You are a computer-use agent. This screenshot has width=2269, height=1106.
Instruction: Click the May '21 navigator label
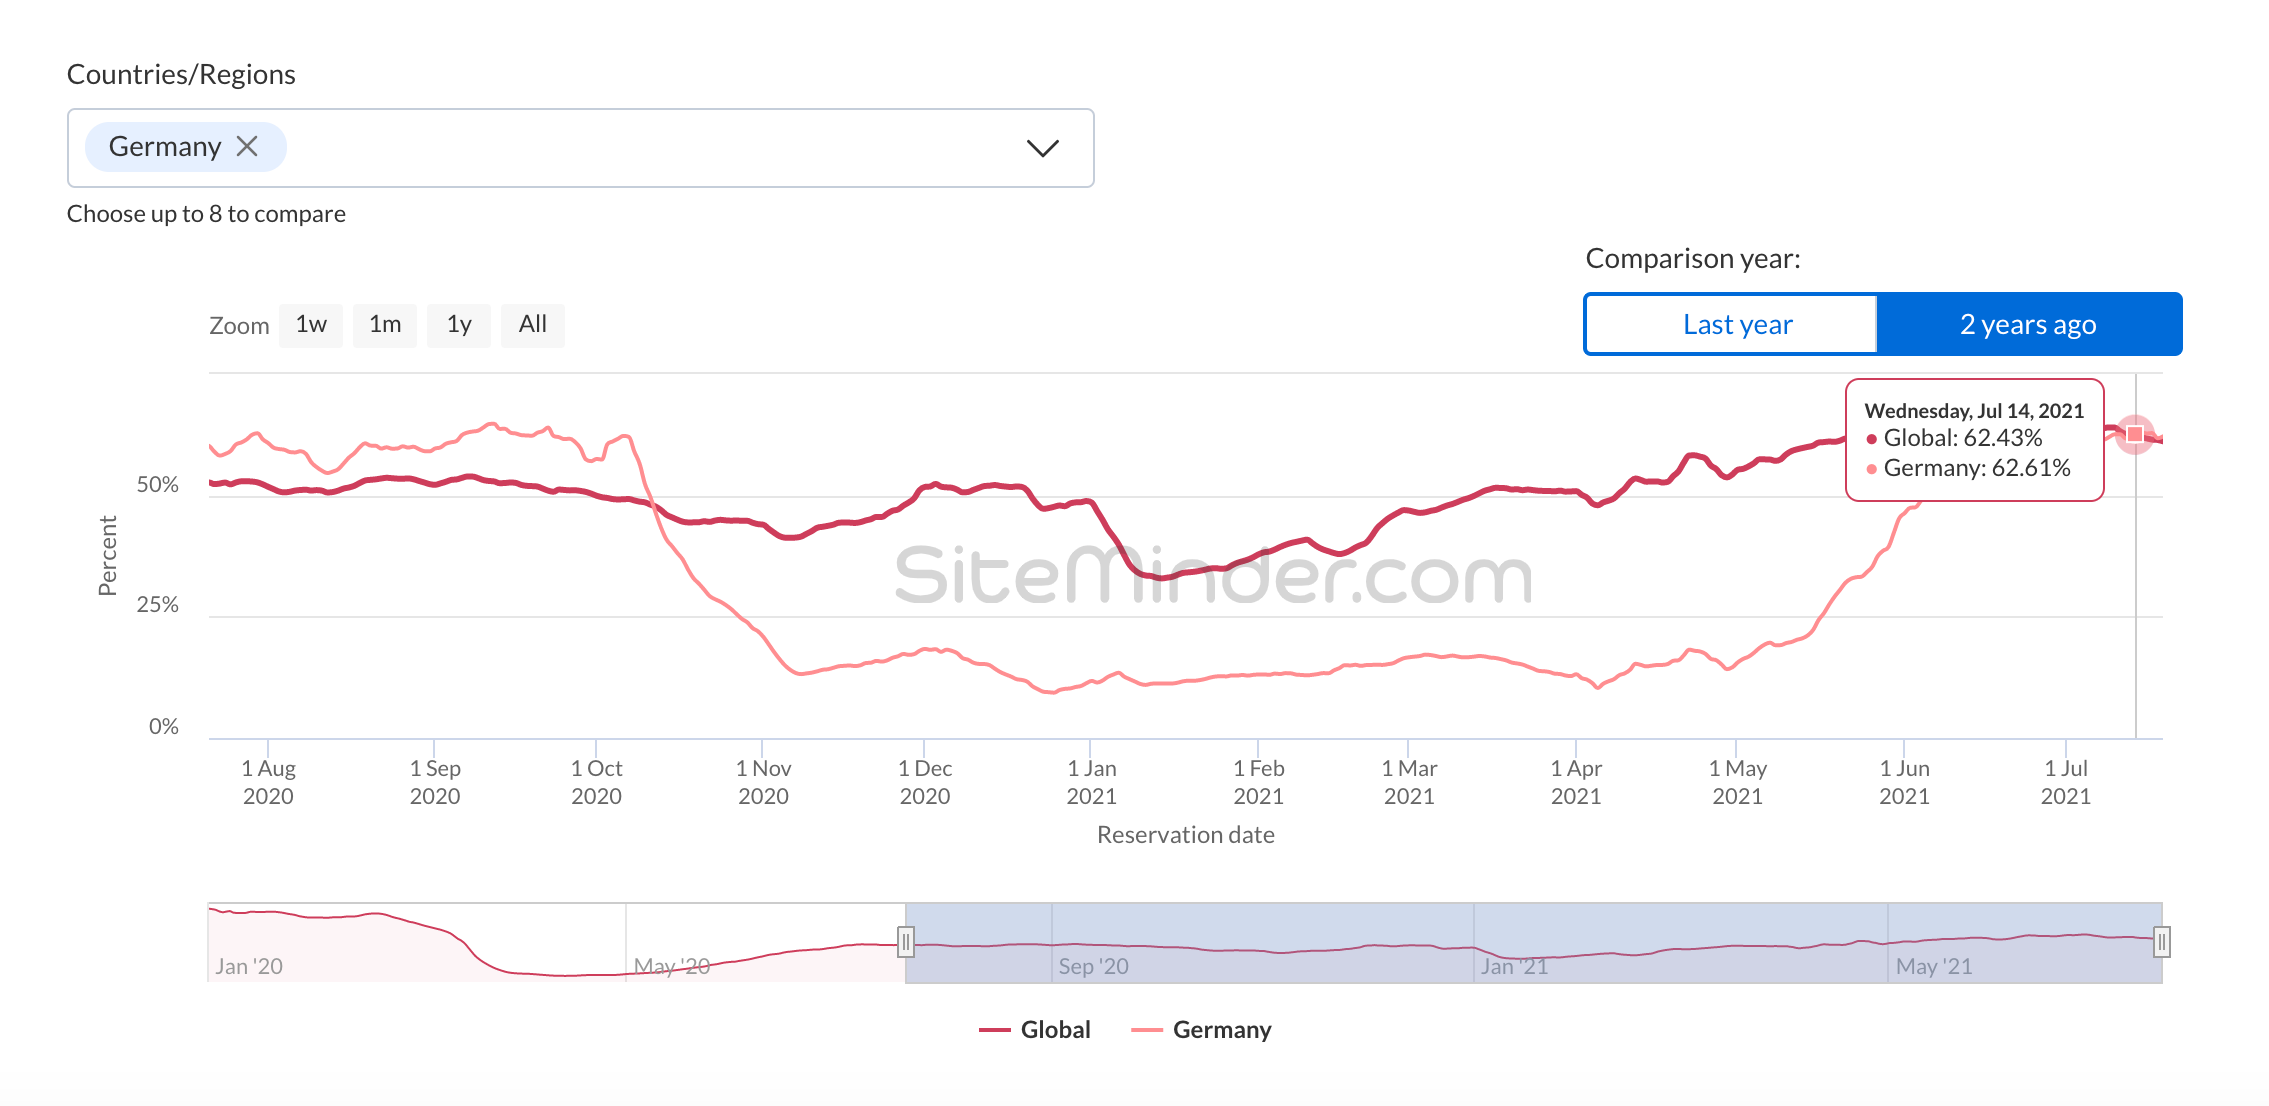[x=1934, y=966]
